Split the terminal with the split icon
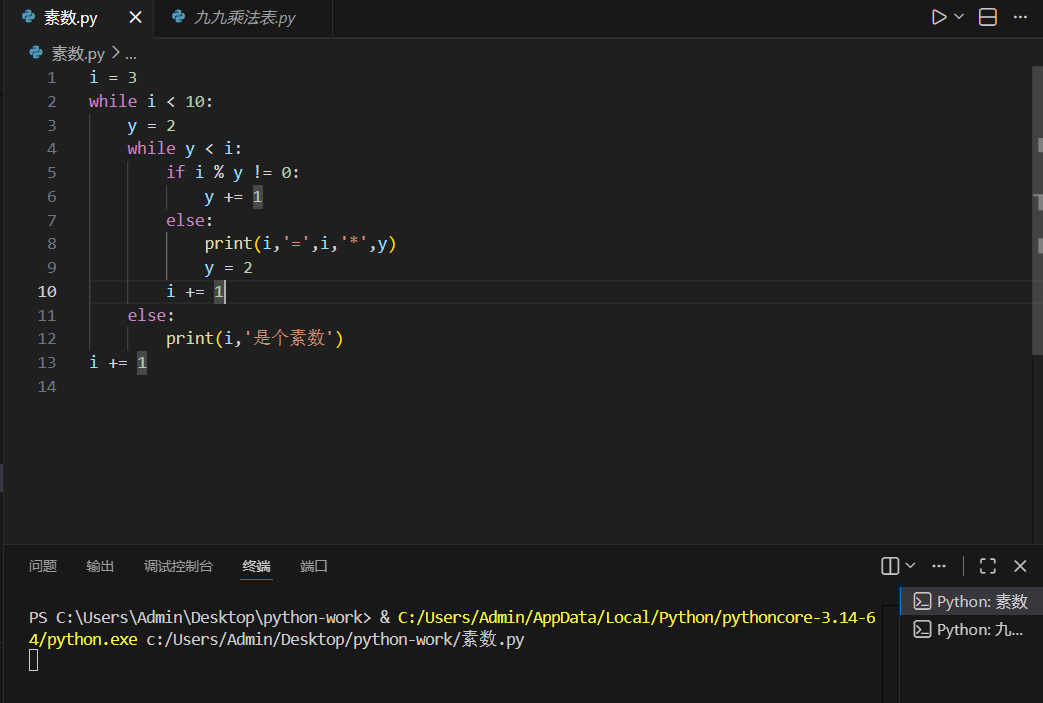The width and height of the screenshot is (1043, 703). [889, 566]
